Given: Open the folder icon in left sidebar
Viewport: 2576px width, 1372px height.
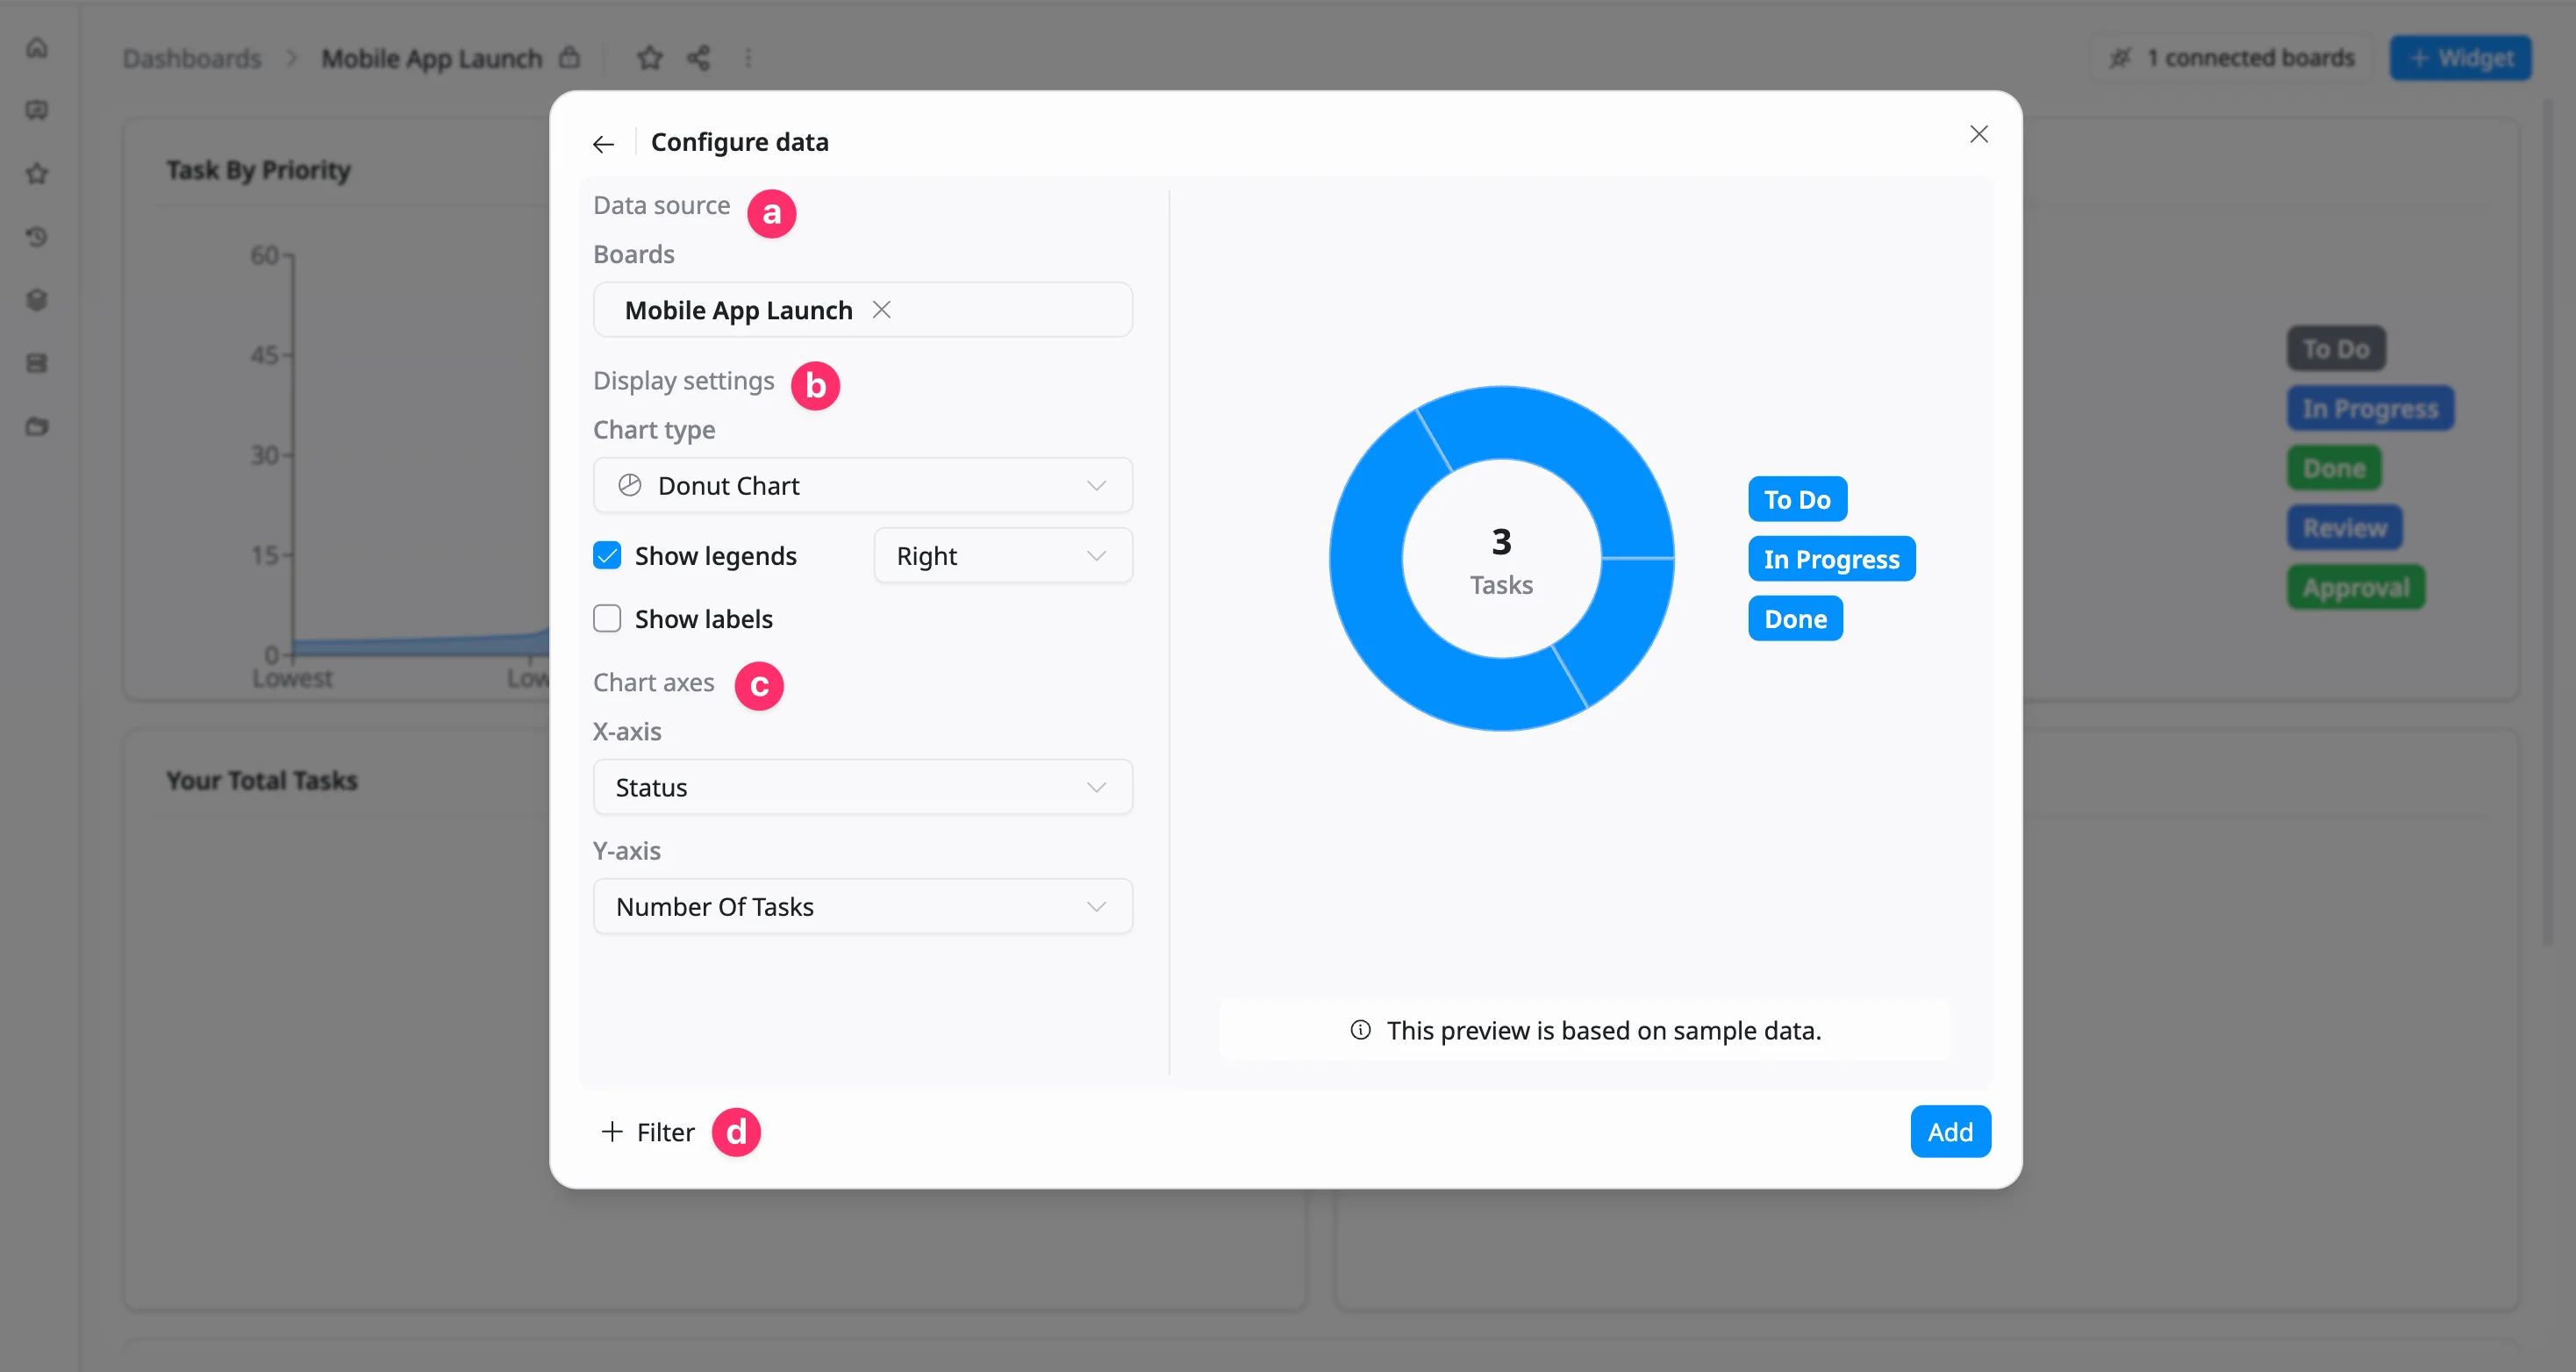Looking at the screenshot, I should (37, 426).
